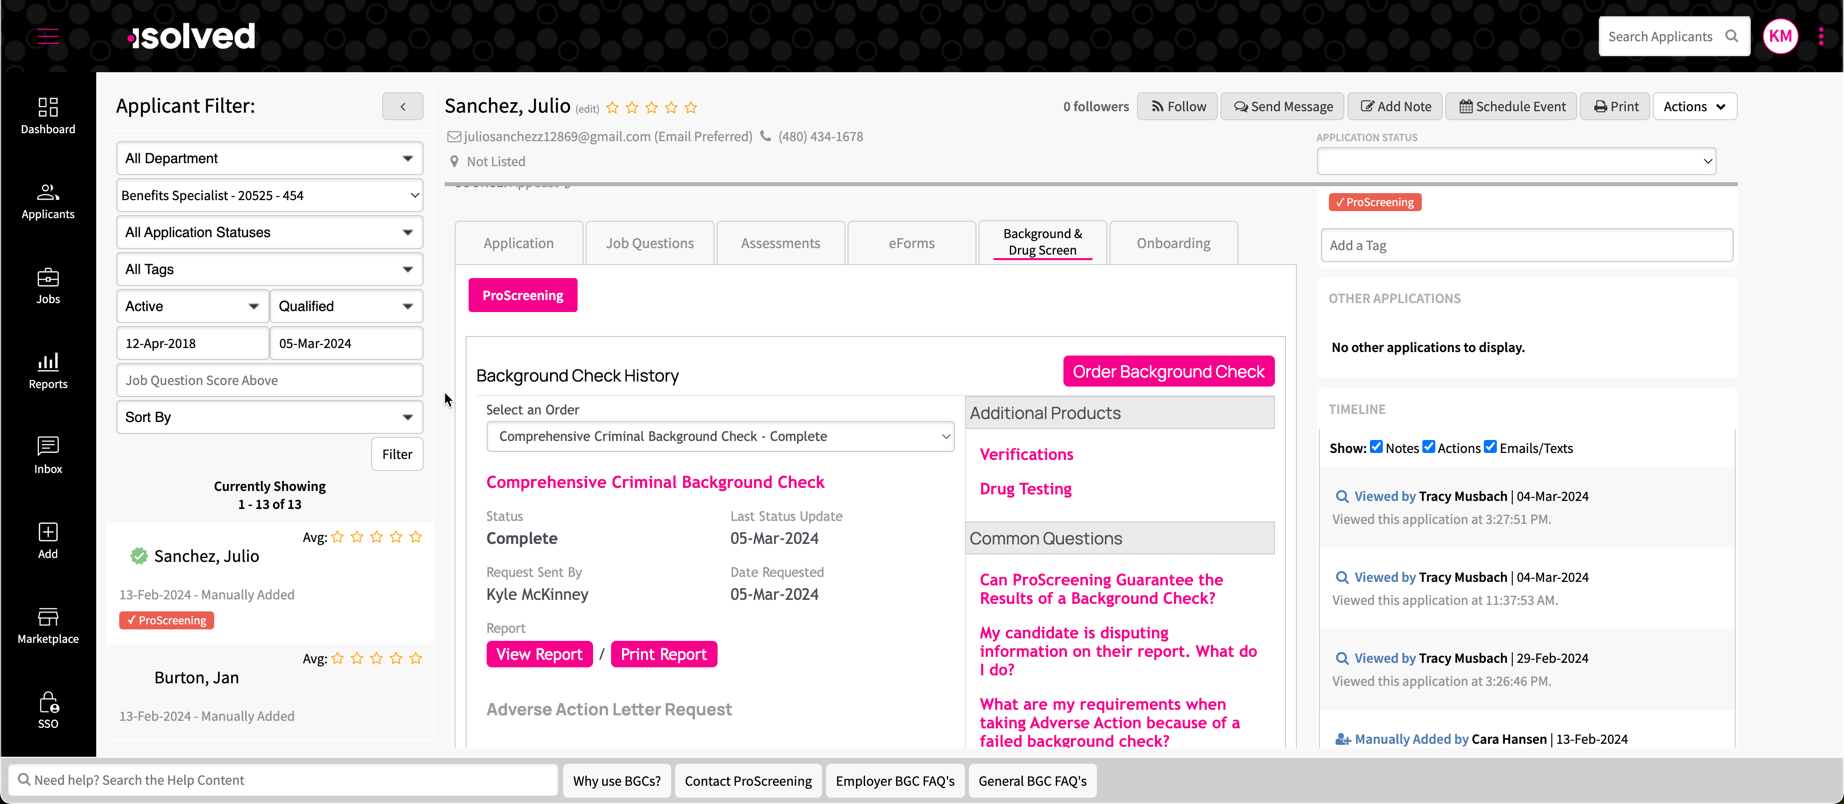Click the hamburger menu icon
This screenshot has width=1844, height=804.
coord(48,37)
